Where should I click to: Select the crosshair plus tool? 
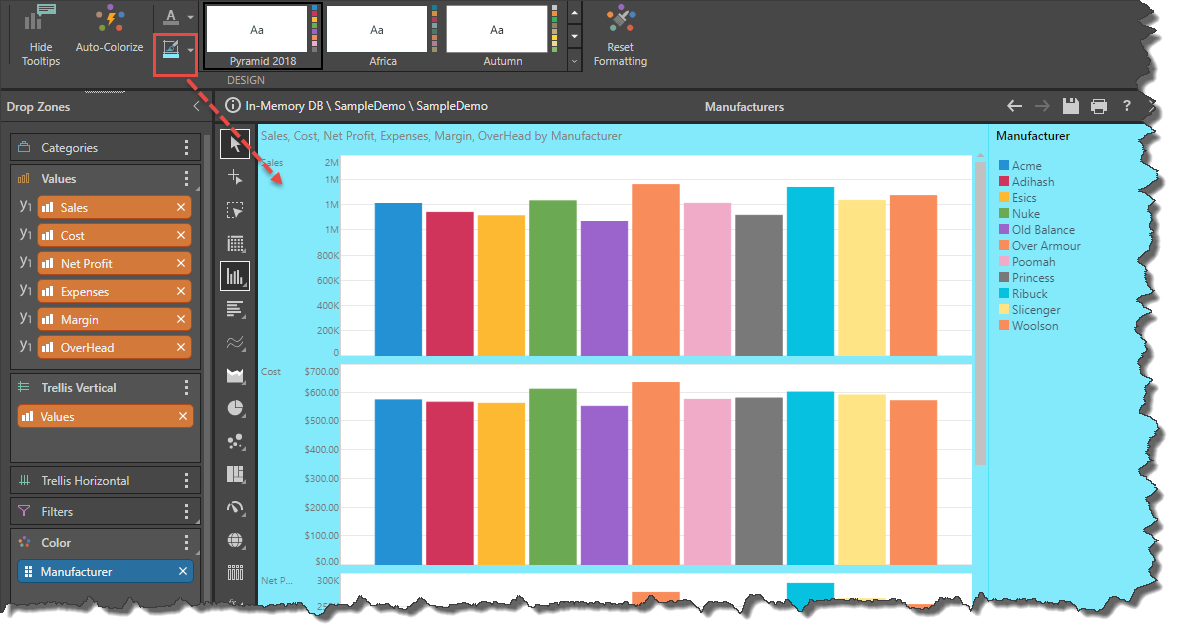coord(235,177)
